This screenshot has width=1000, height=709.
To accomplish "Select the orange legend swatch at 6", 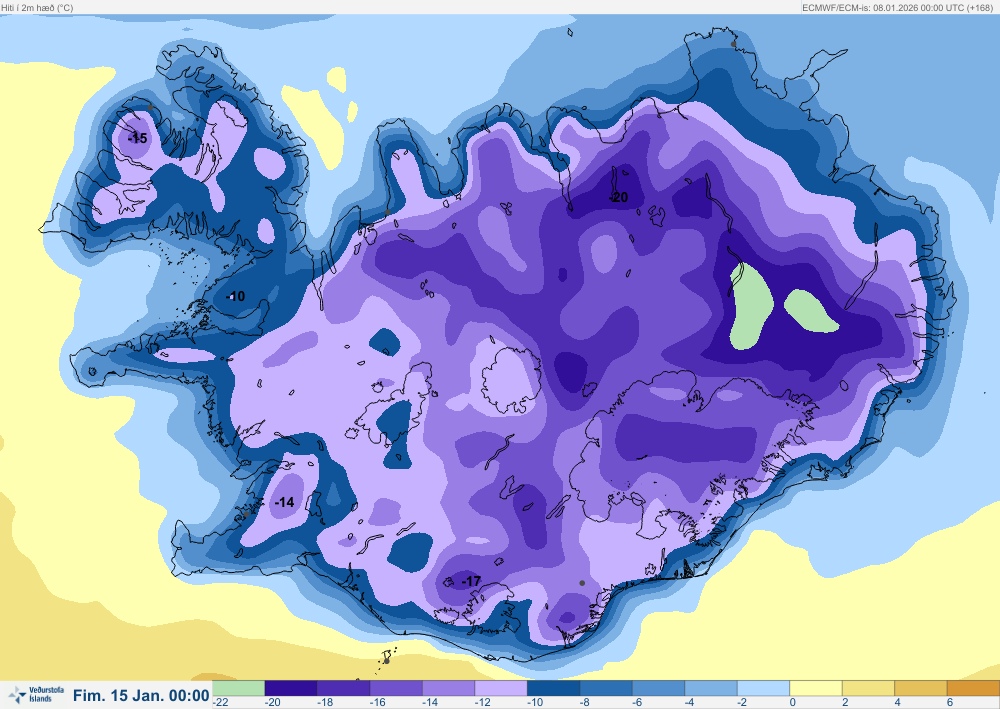I will click(x=973, y=688).
